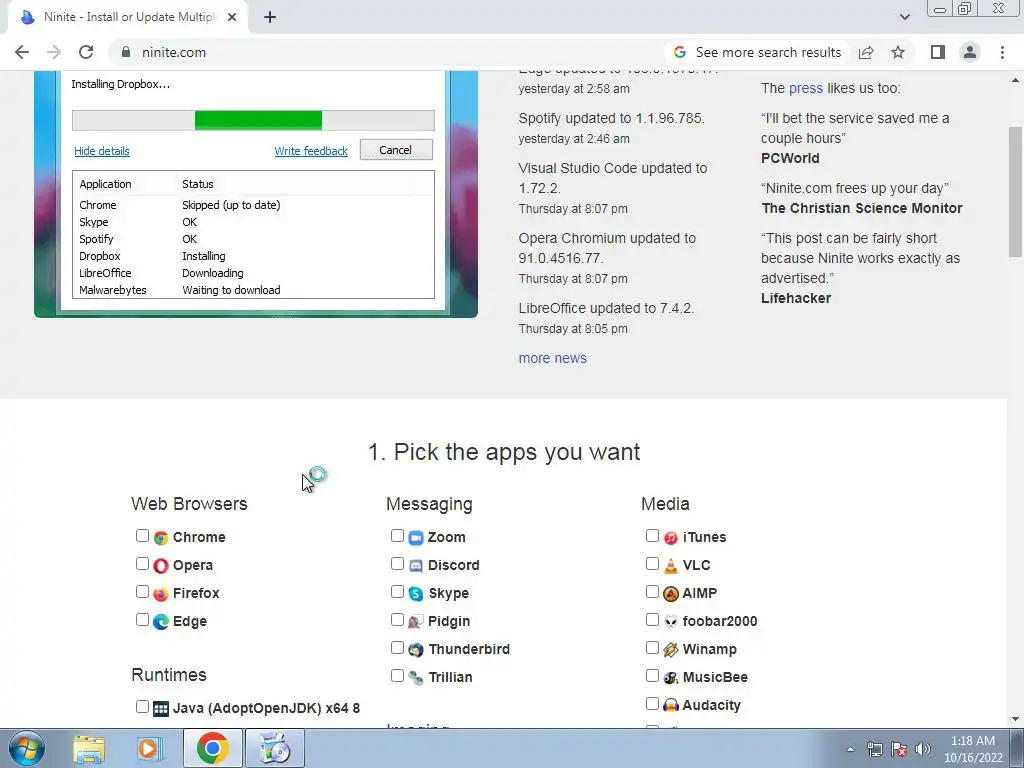This screenshot has height=768, width=1024.
Task: Click See more search results button
Action: tap(758, 52)
